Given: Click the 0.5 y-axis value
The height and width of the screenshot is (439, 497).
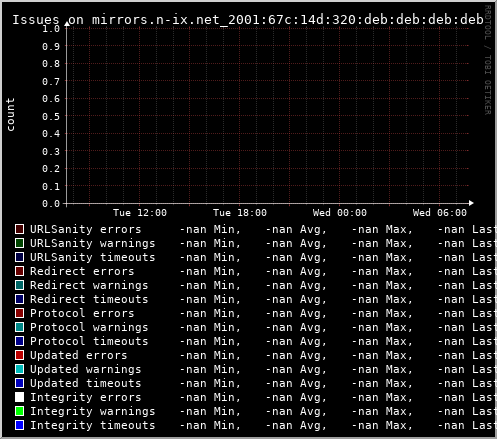Looking at the screenshot, I should [x=51, y=116].
